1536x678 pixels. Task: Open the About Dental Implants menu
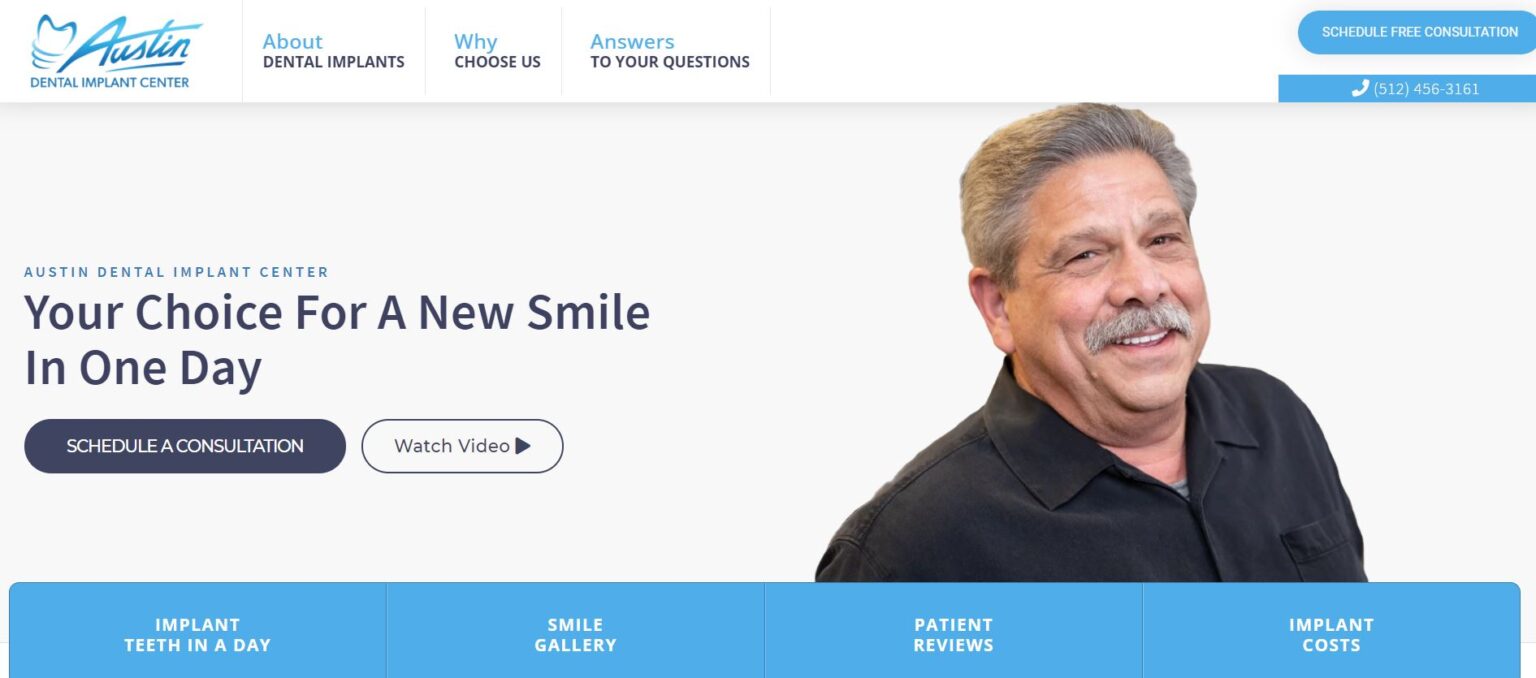(334, 51)
